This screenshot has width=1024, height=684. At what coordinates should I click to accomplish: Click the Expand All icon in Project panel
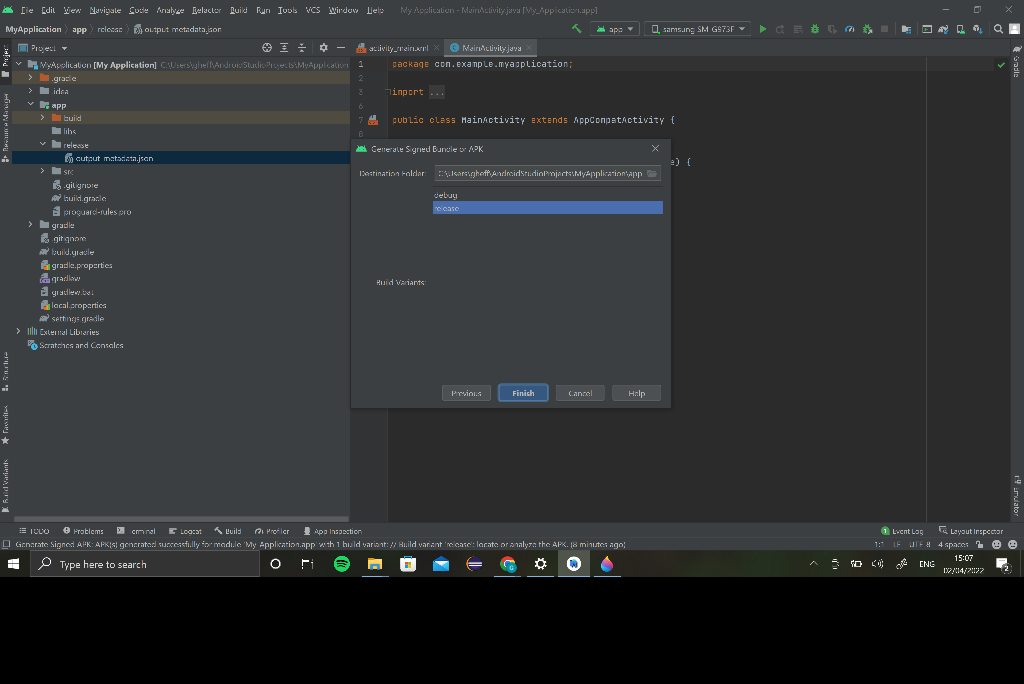284,48
